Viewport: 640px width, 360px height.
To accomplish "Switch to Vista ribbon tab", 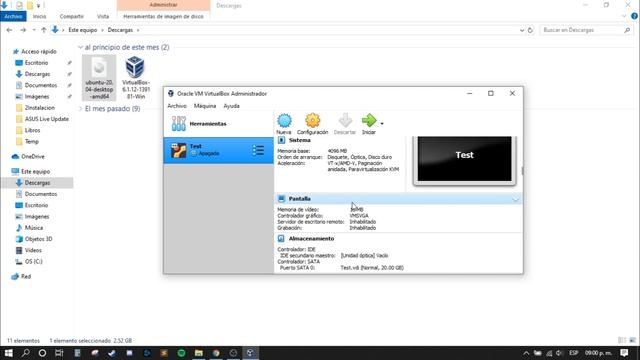I will pos(103,16).
